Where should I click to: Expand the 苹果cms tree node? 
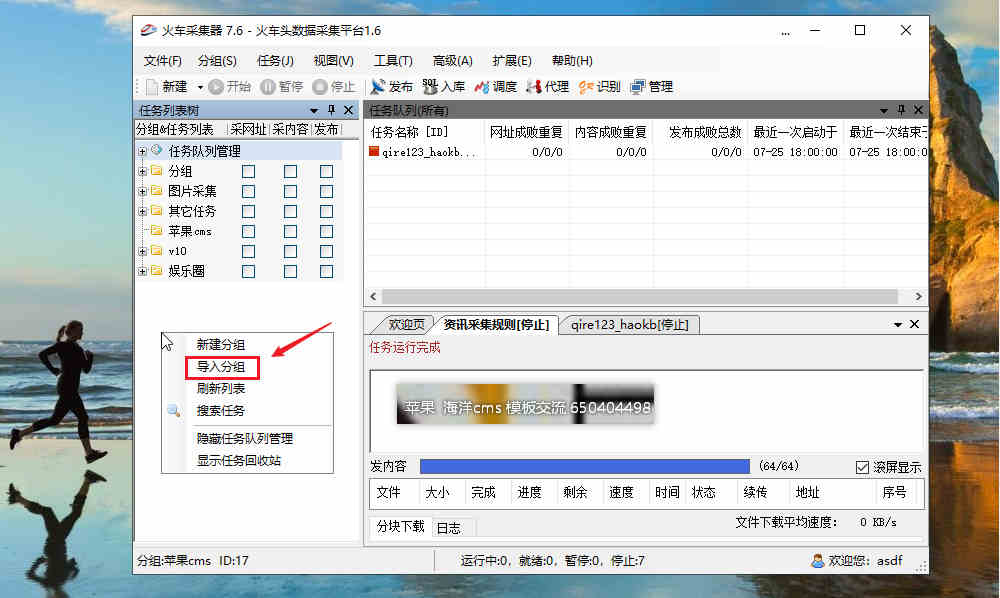pos(141,230)
